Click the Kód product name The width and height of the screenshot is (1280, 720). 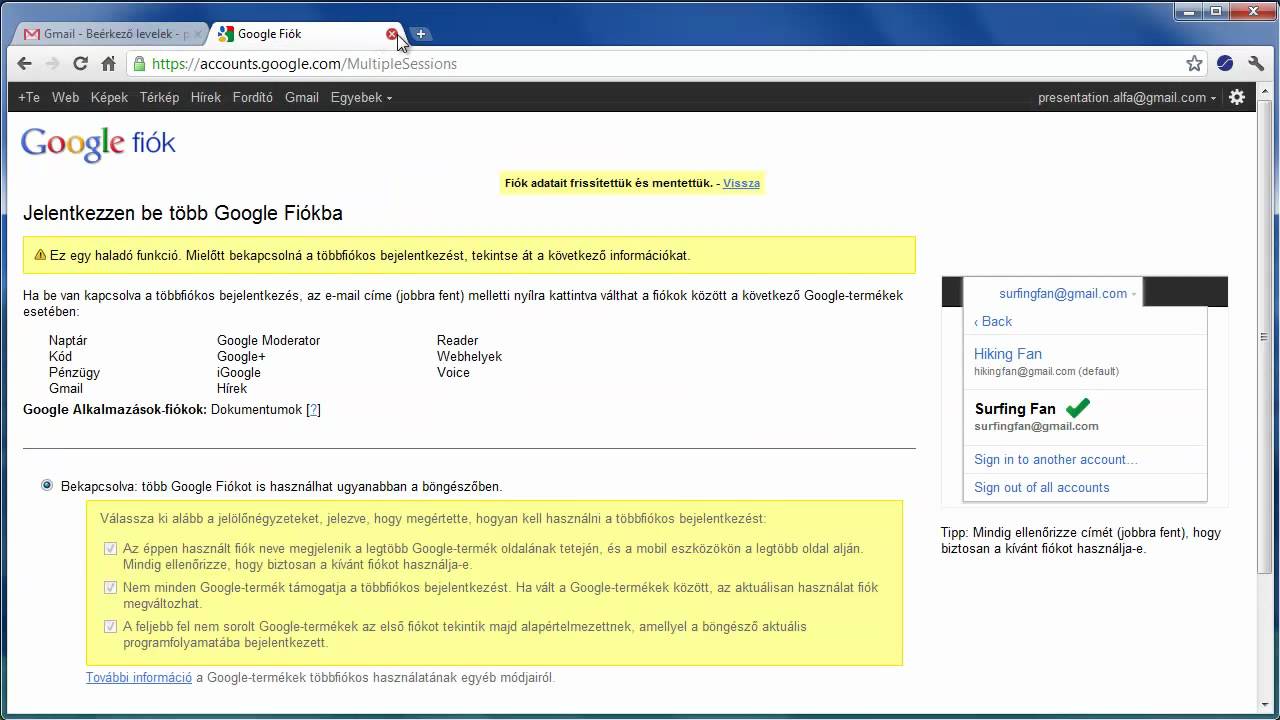[x=60, y=357]
